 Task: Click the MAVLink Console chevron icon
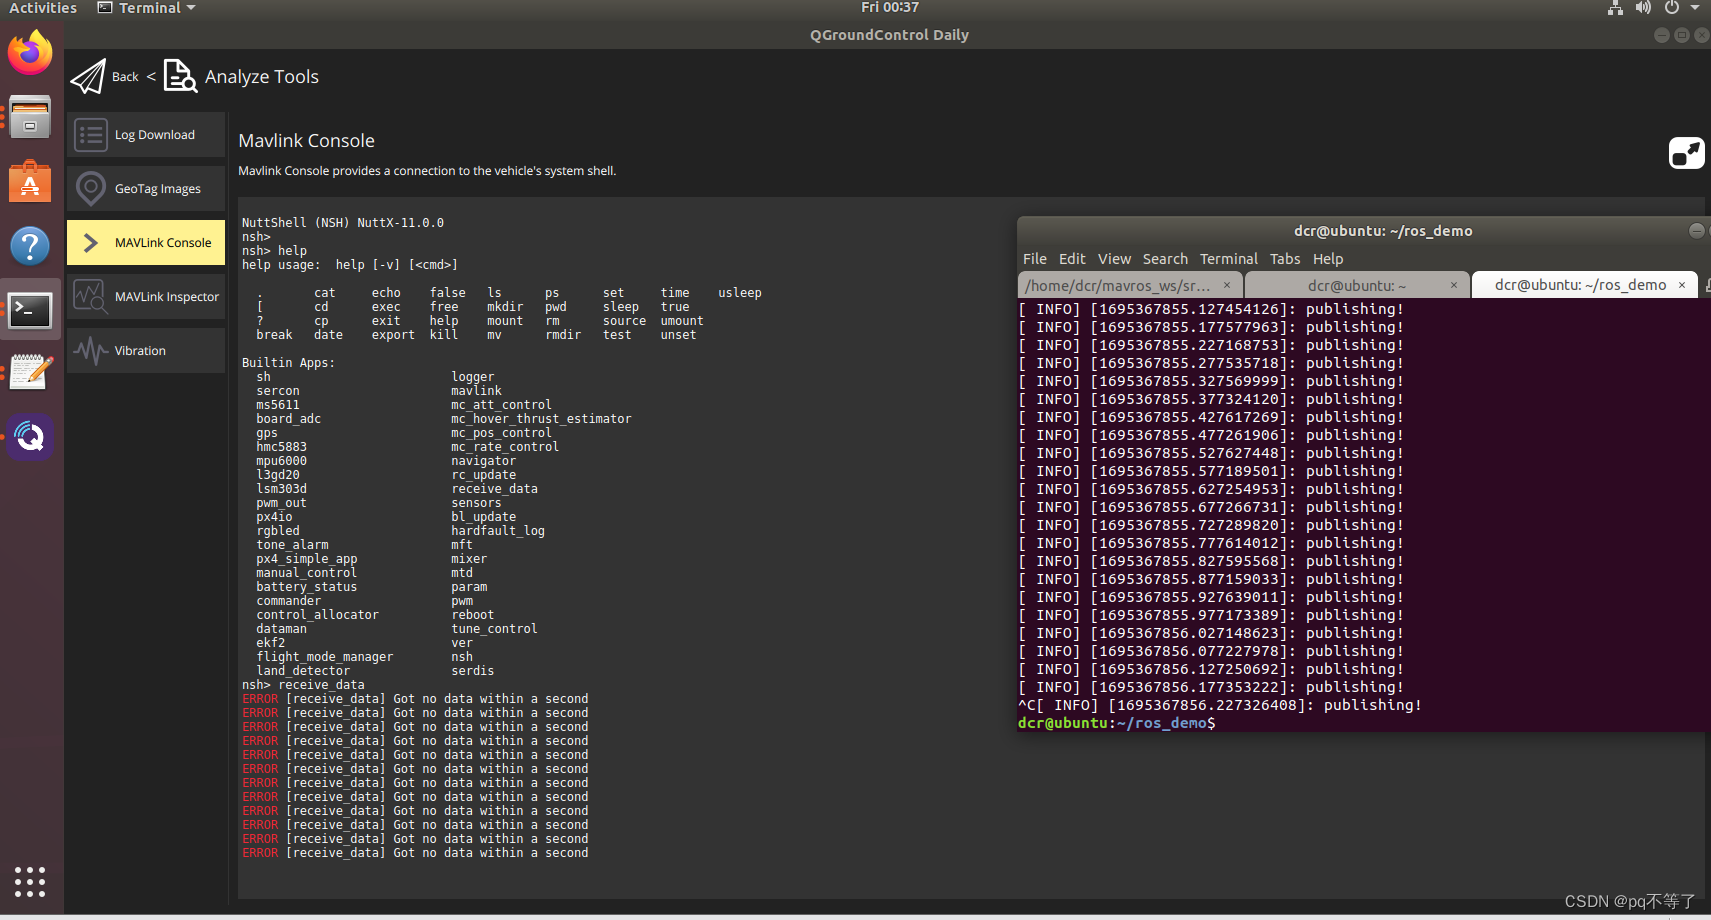[90, 243]
